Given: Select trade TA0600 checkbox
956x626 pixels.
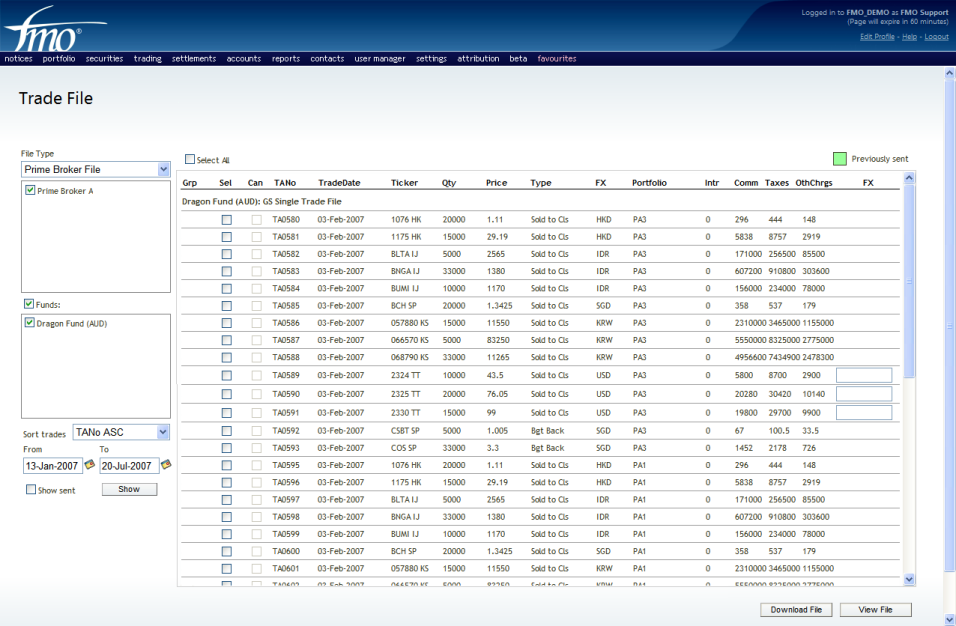Looking at the screenshot, I should point(227,551).
